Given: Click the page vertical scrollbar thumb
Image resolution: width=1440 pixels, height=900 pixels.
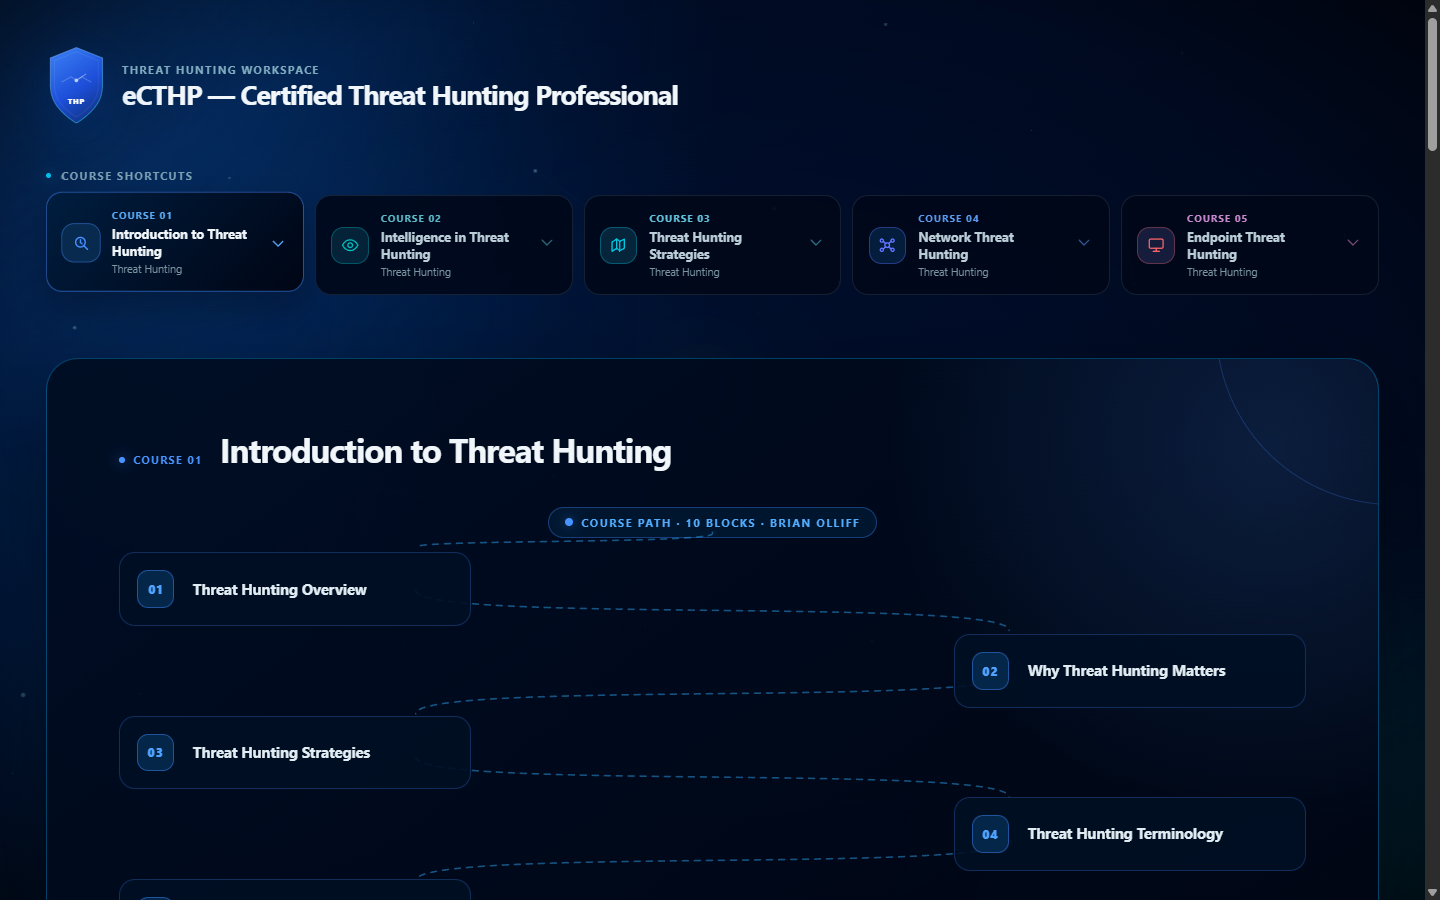Looking at the screenshot, I should (1432, 84).
